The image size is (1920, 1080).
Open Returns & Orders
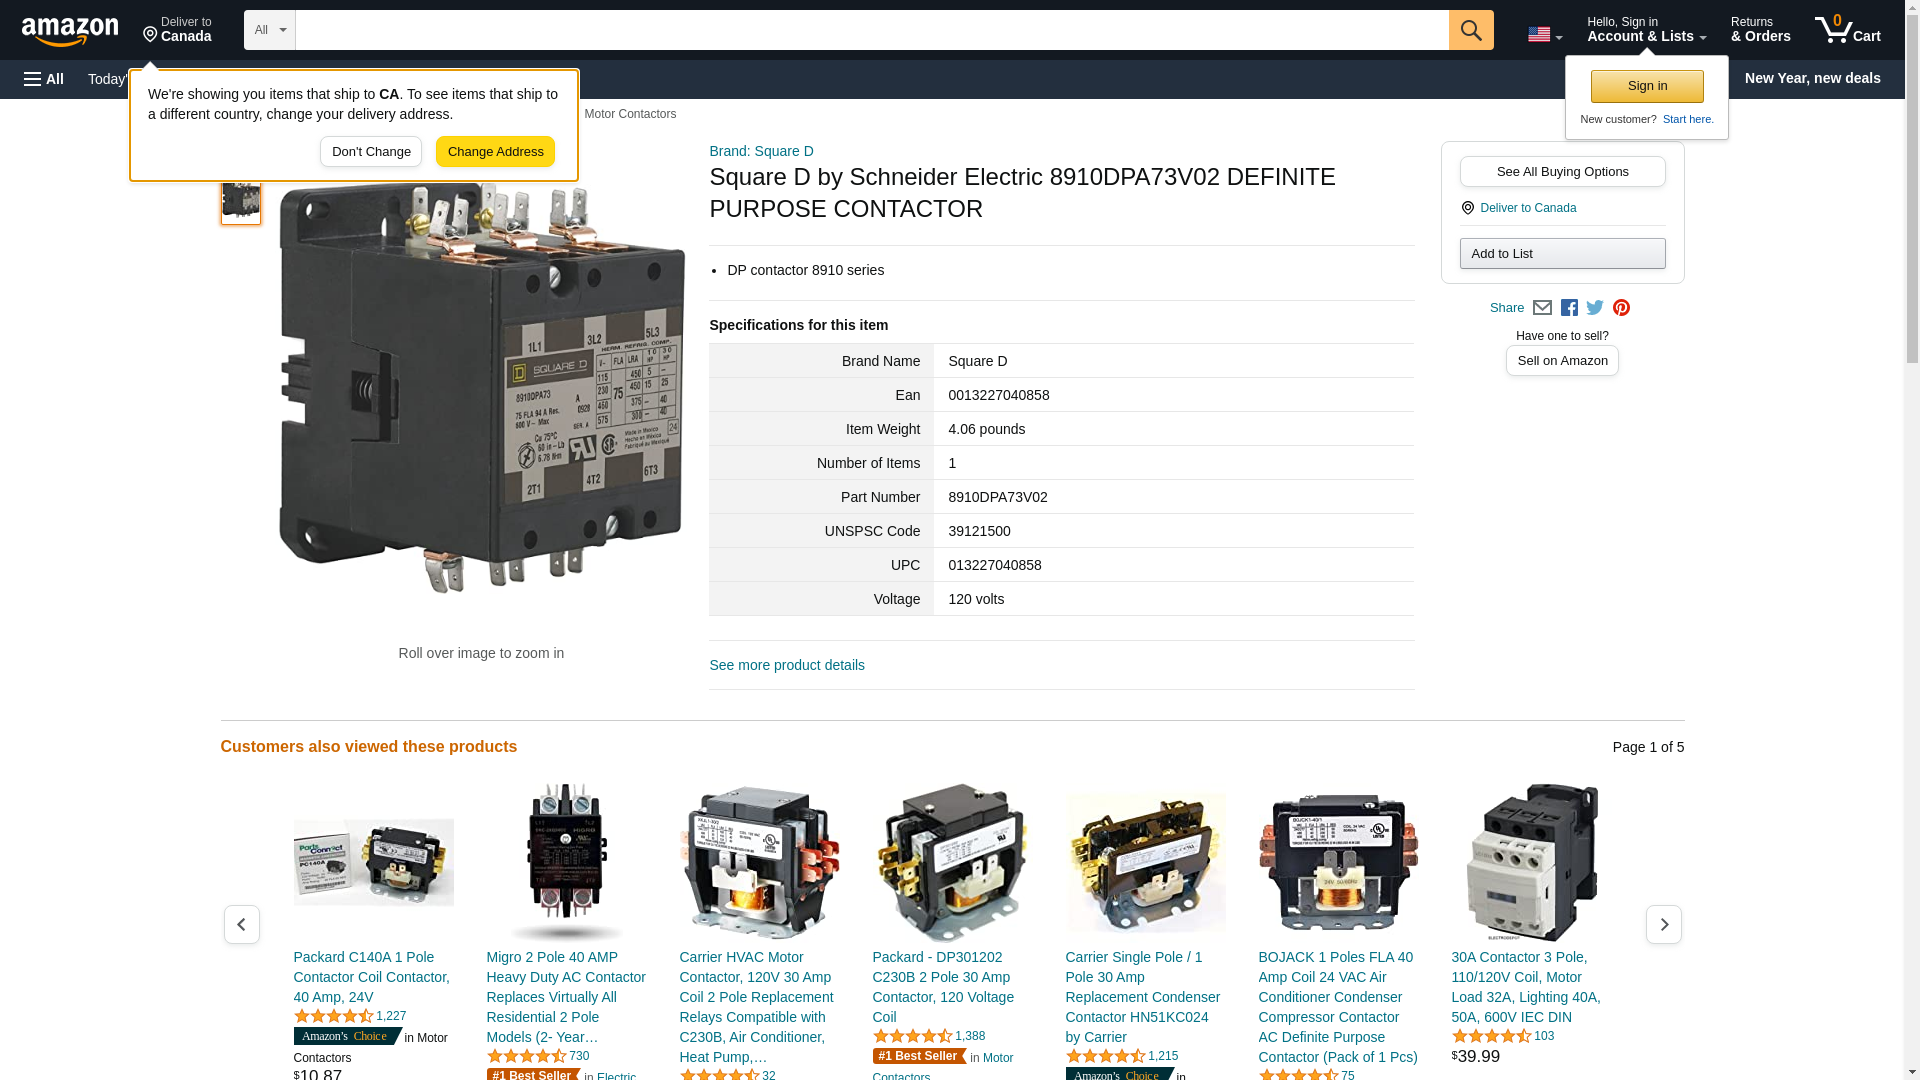click(1760, 30)
